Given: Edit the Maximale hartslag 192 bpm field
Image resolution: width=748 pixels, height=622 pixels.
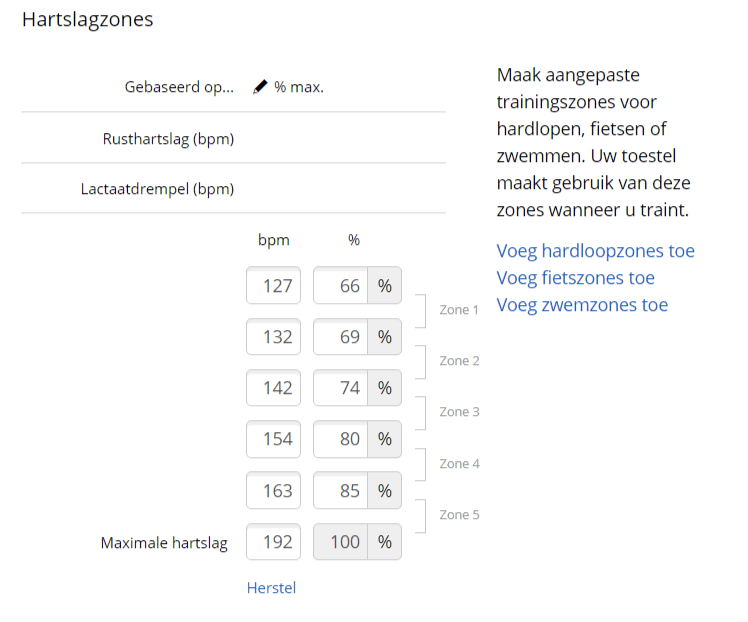Looking at the screenshot, I should point(274,542).
